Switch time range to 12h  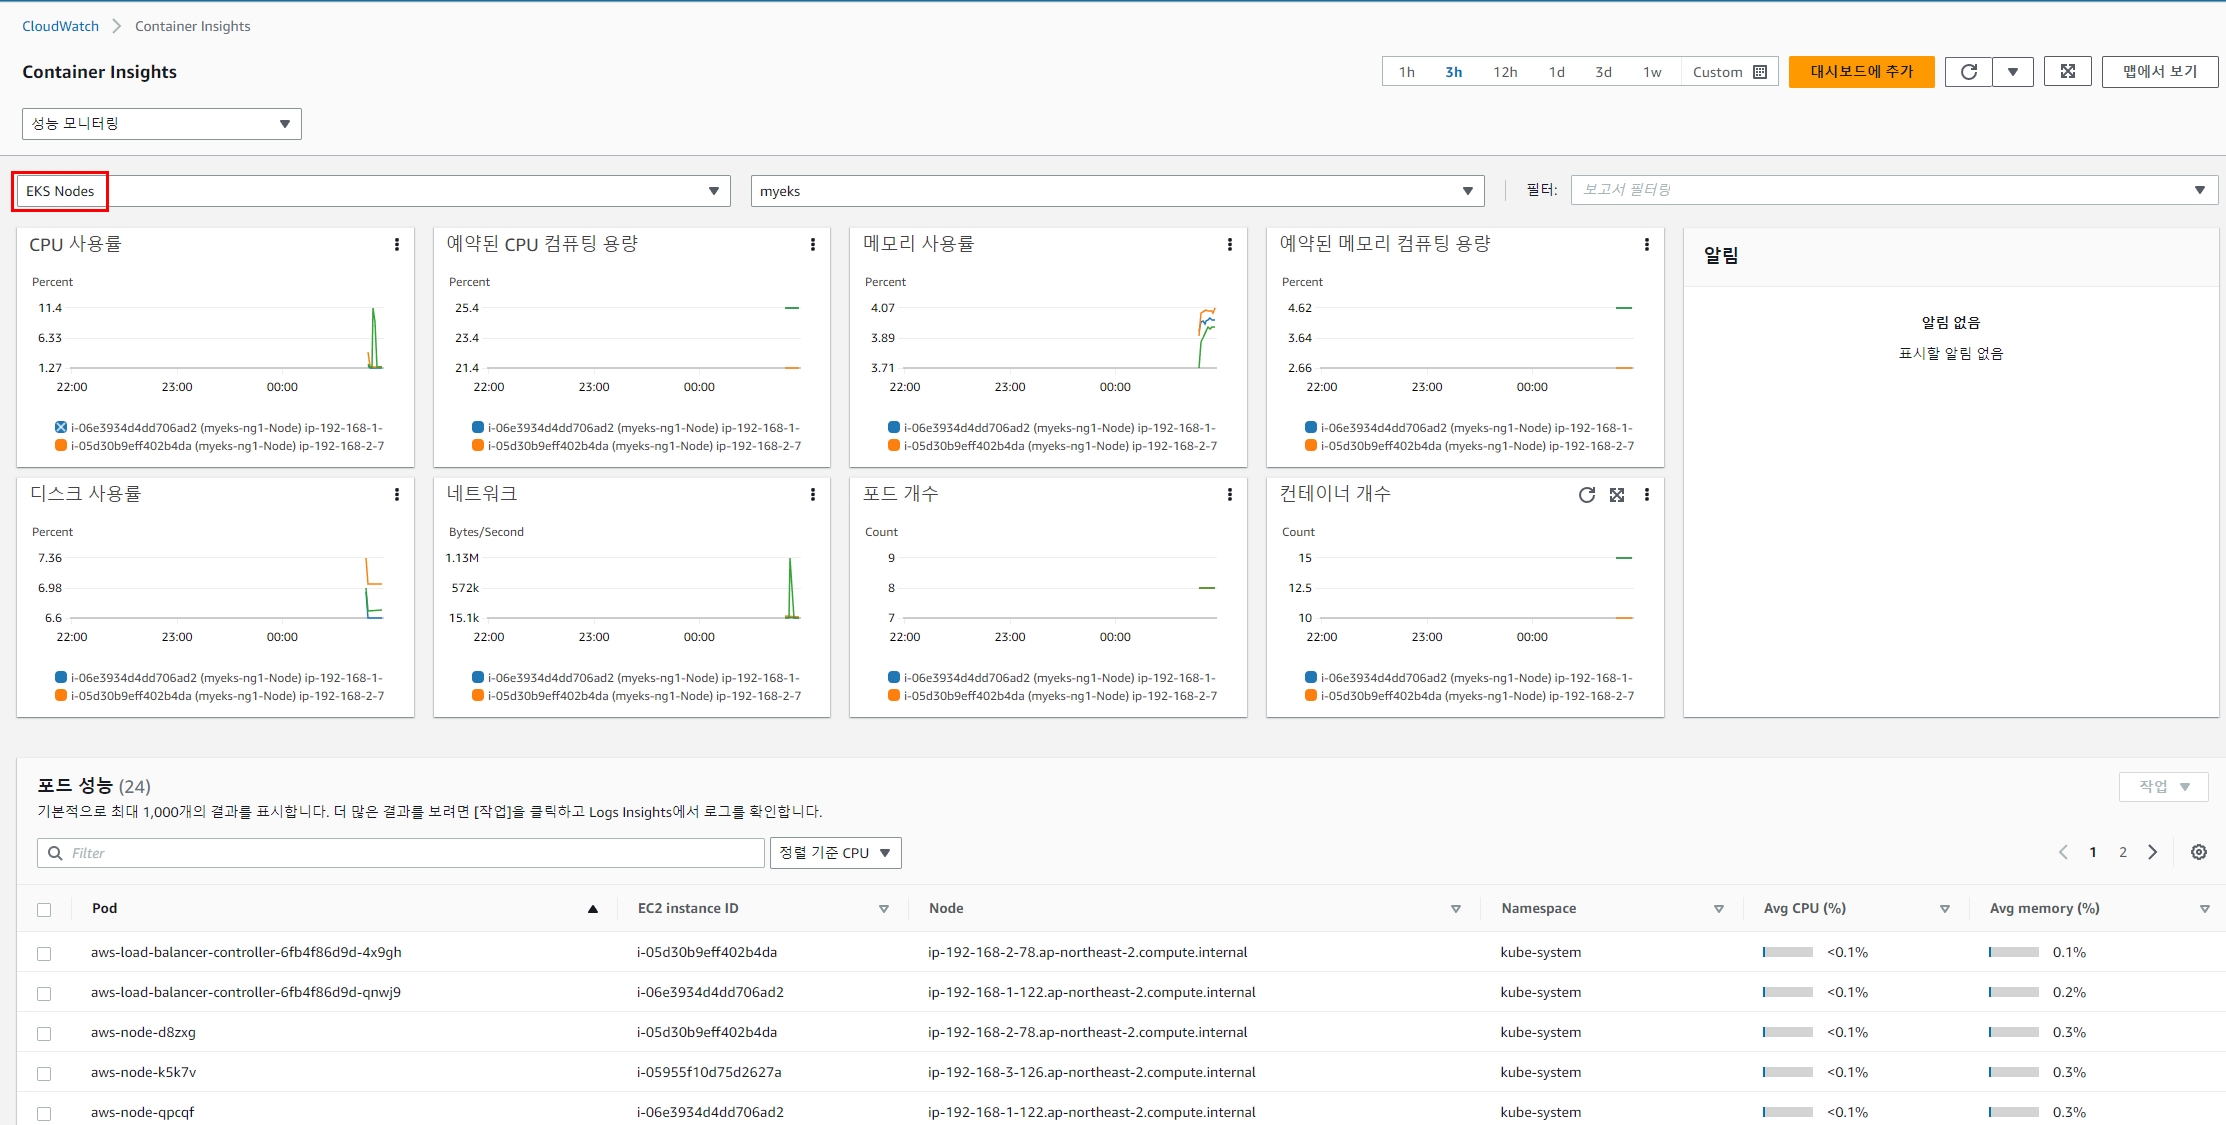pos(1504,72)
